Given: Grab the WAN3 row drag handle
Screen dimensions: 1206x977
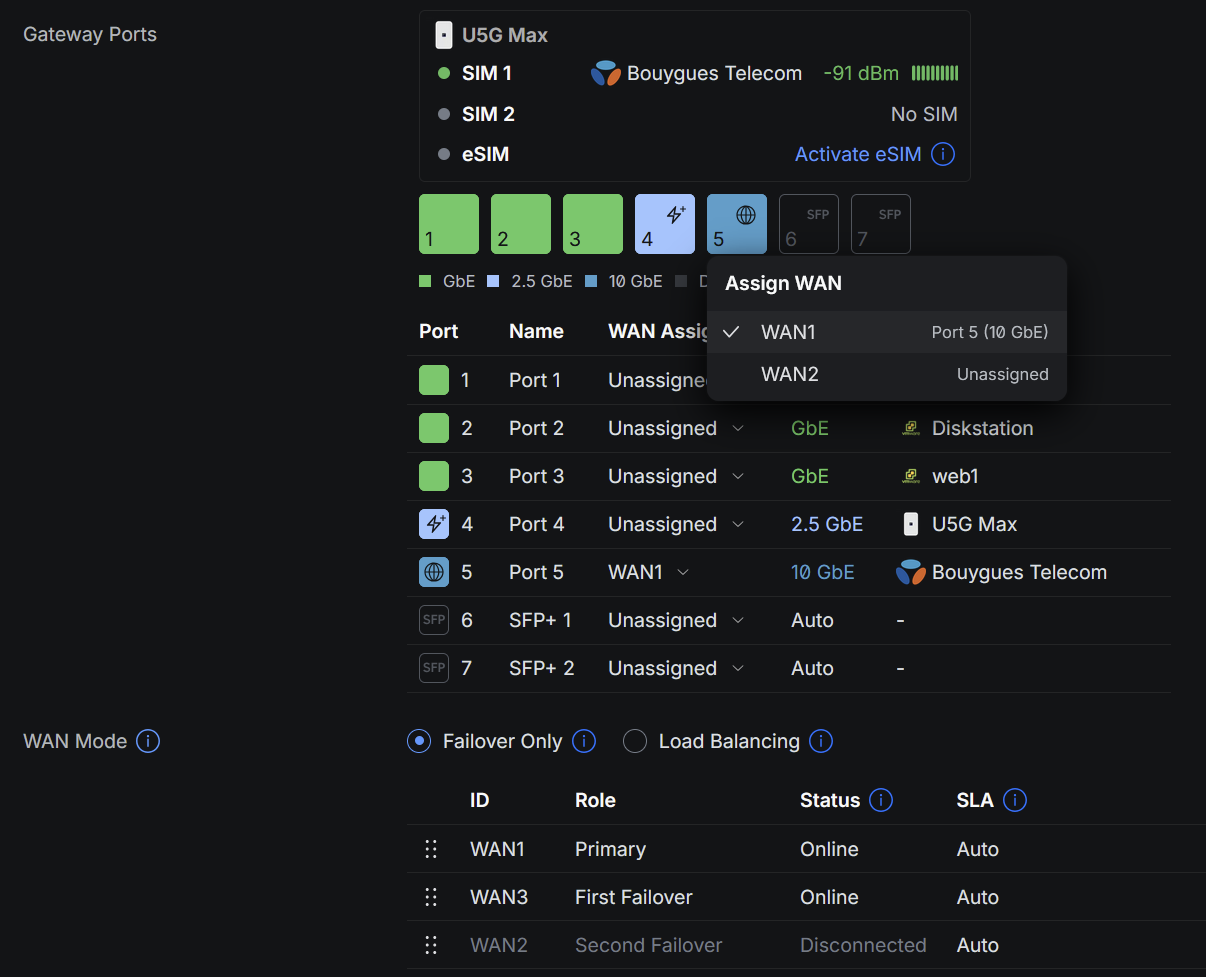Looking at the screenshot, I should (x=431, y=897).
